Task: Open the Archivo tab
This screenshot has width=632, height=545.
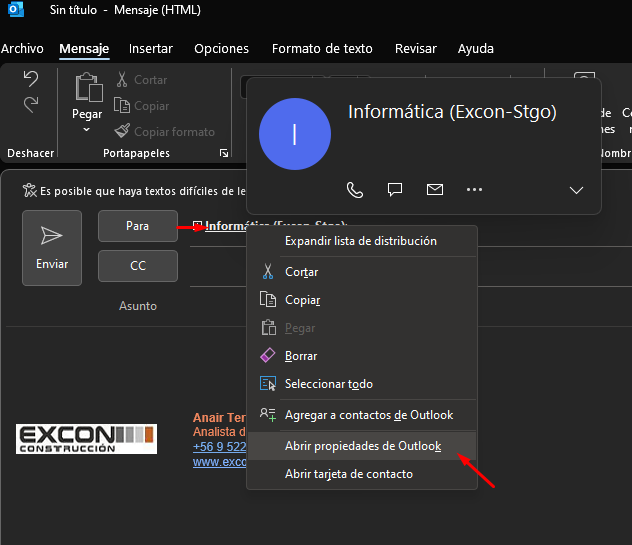Action: [22, 48]
